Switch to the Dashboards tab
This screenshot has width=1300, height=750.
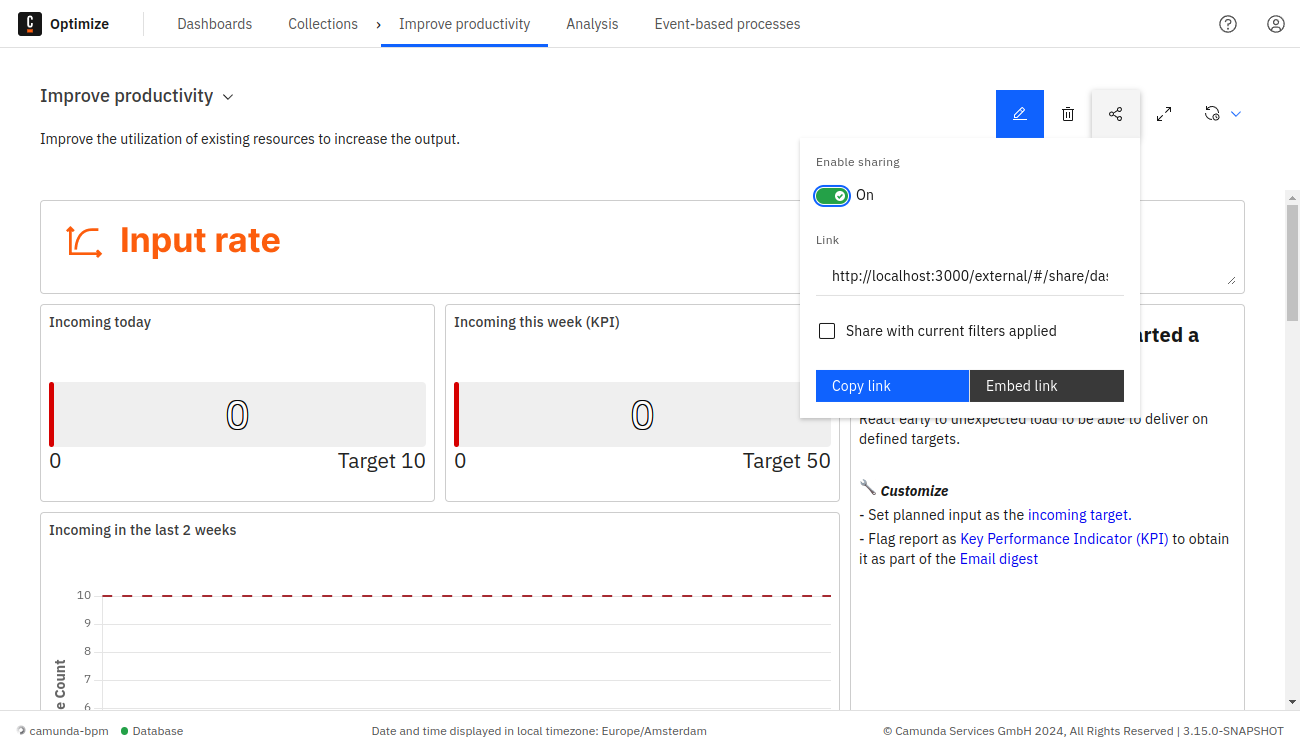(x=215, y=24)
